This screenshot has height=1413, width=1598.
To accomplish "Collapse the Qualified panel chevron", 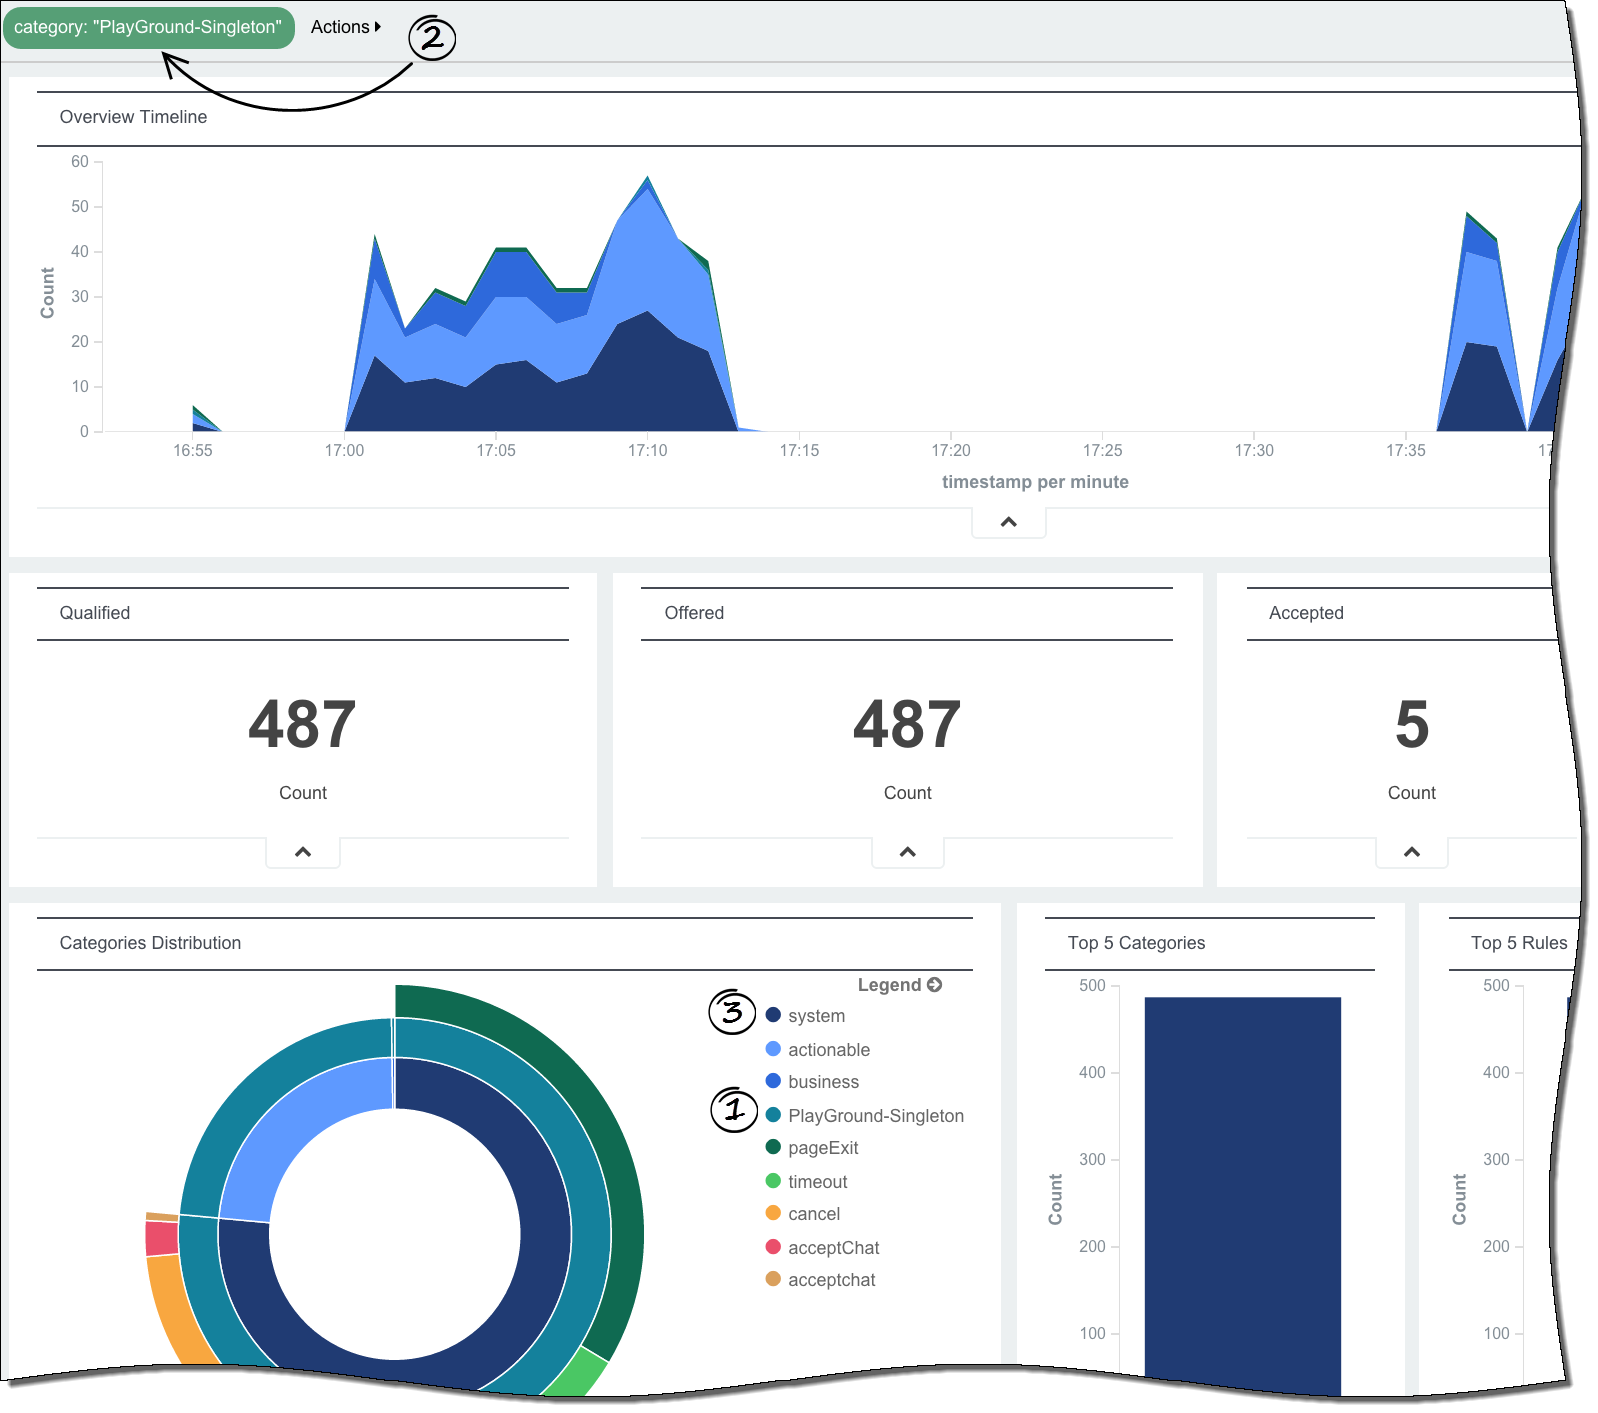I will (303, 852).
